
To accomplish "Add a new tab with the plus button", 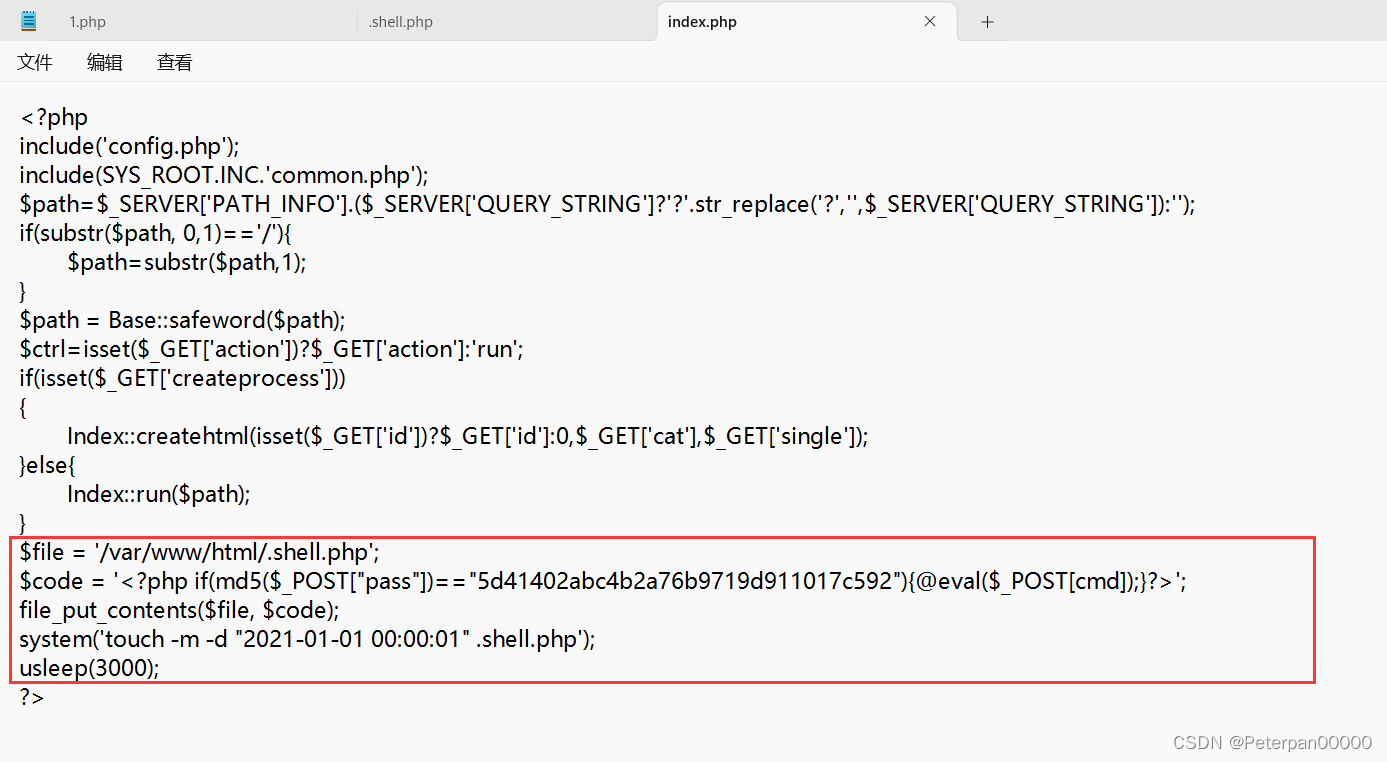I will [987, 21].
